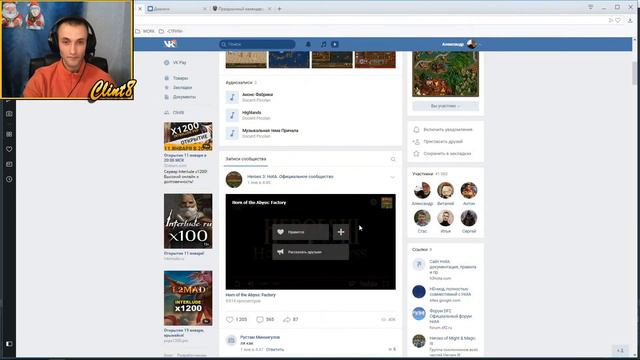Click the Вы участник dropdown button

coord(445,106)
